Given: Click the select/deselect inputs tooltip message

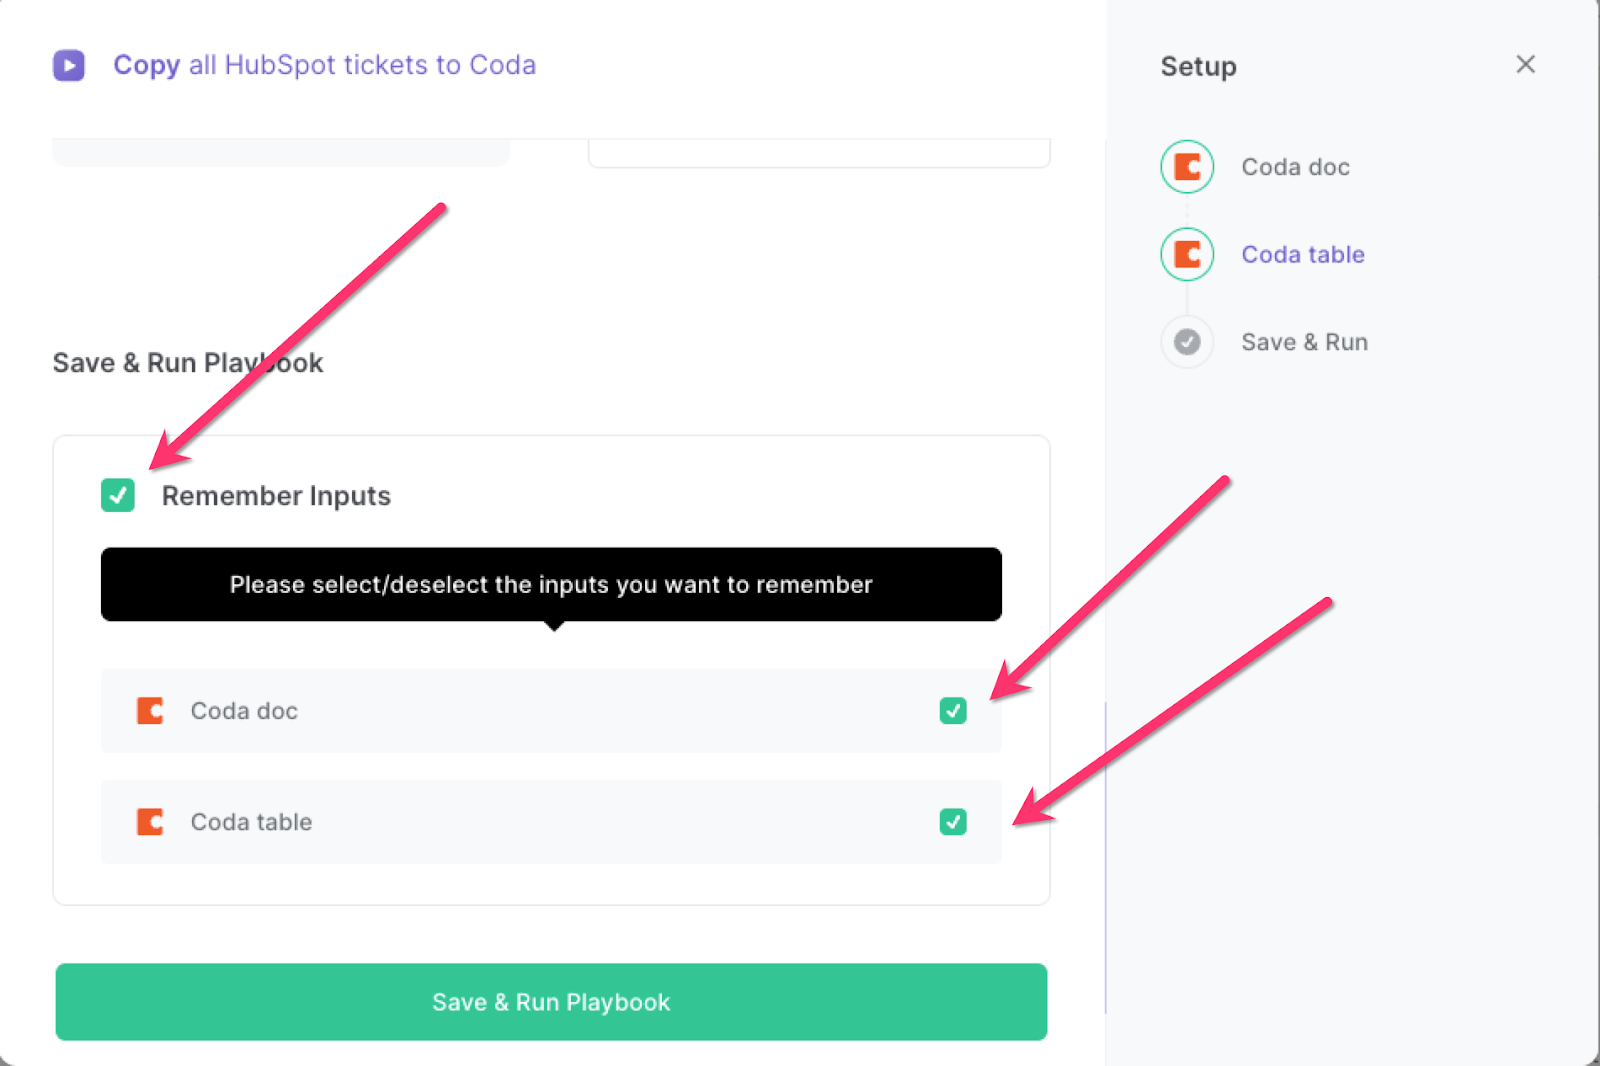Looking at the screenshot, I should point(551,585).
